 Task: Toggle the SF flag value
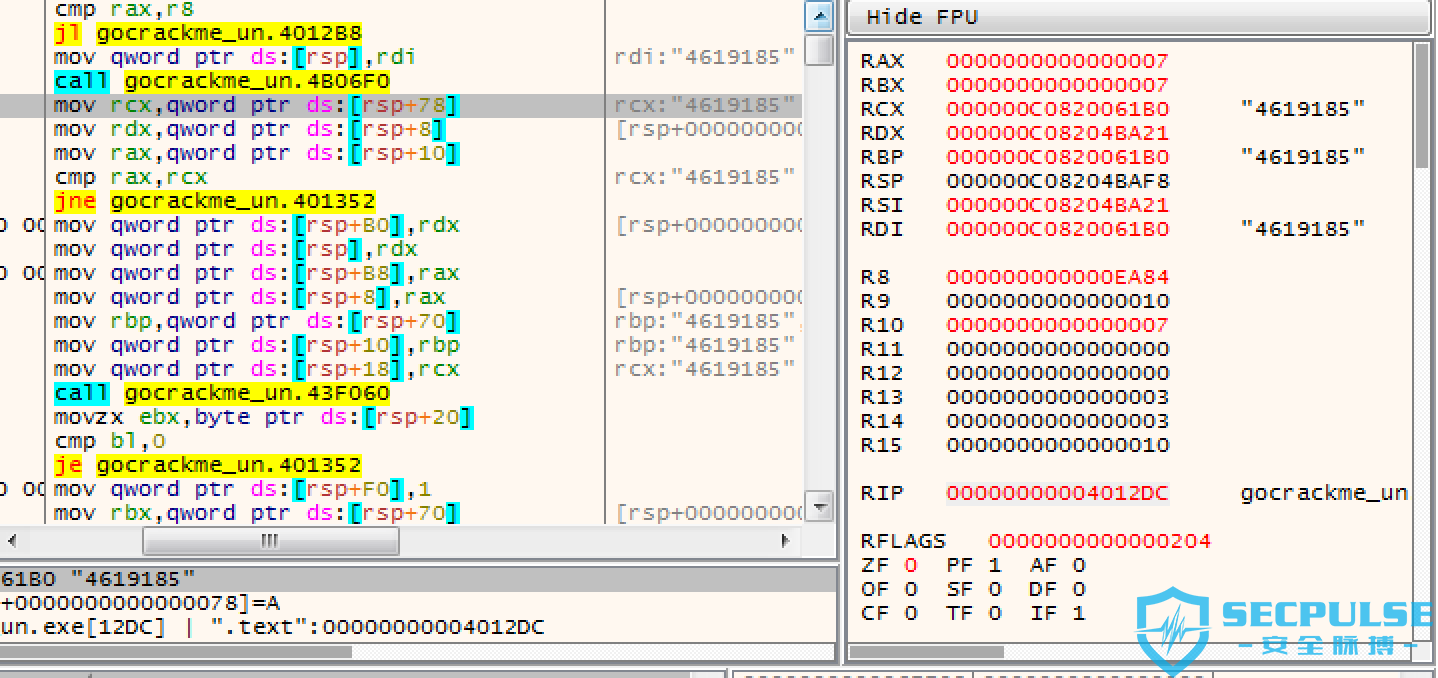994,589
